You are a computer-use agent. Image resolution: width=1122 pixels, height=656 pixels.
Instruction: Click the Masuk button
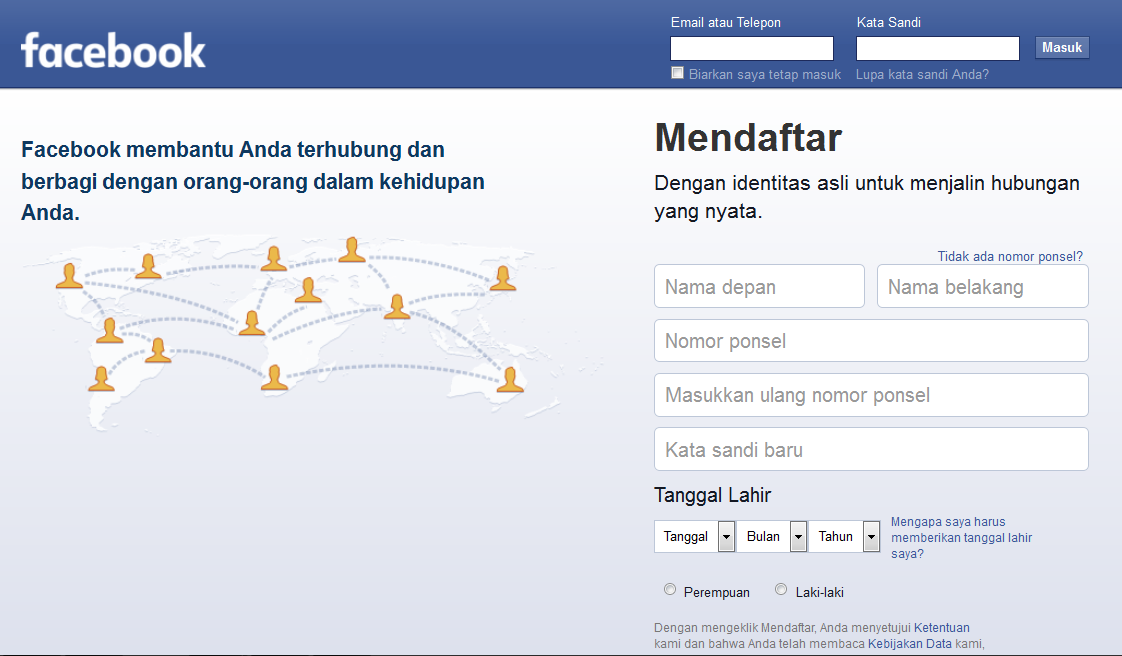(x=1062, y=47)
